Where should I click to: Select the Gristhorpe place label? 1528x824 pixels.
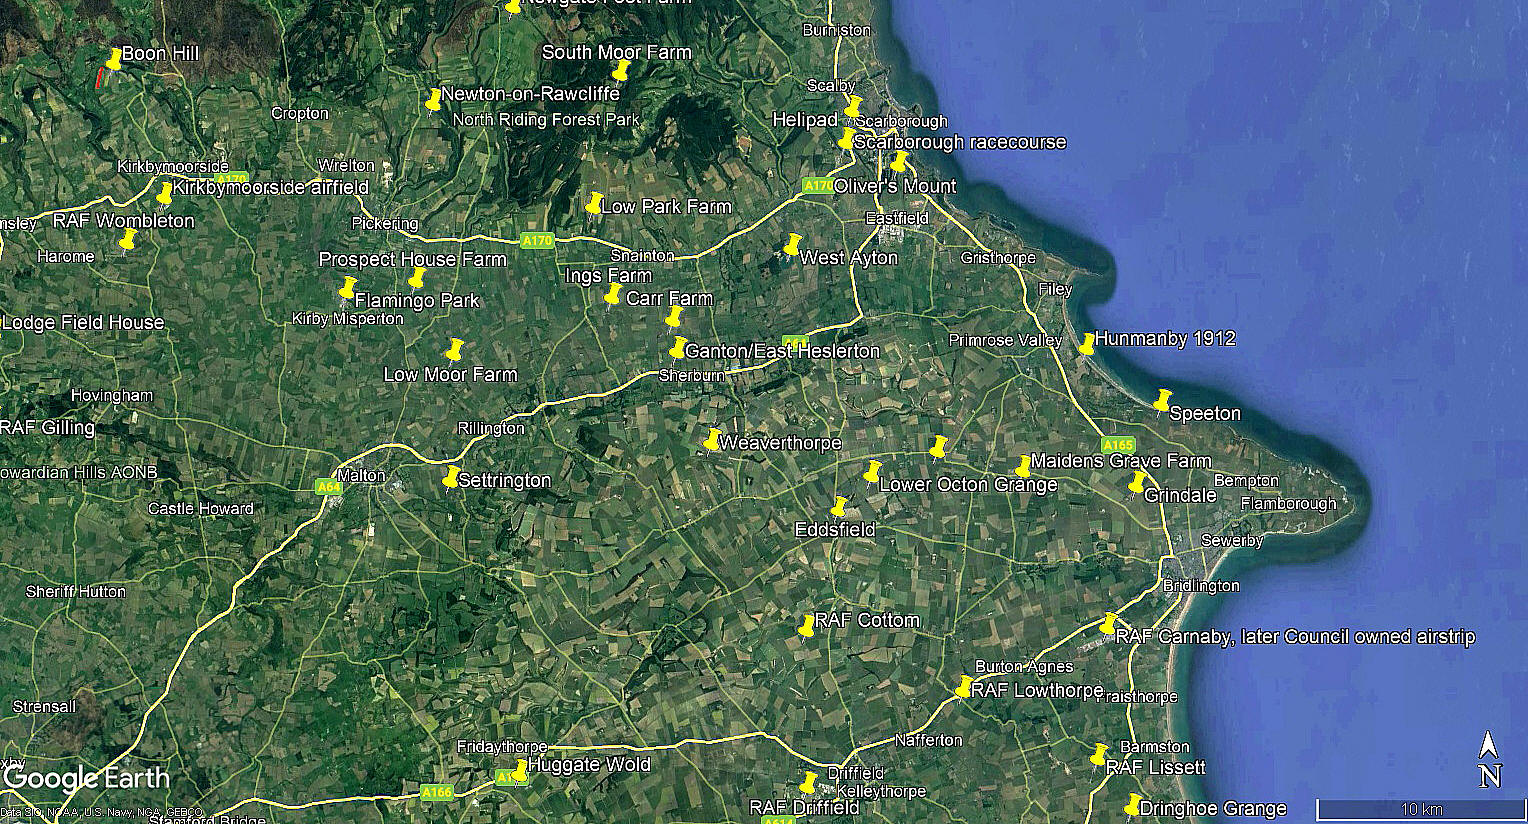point(998,258)
